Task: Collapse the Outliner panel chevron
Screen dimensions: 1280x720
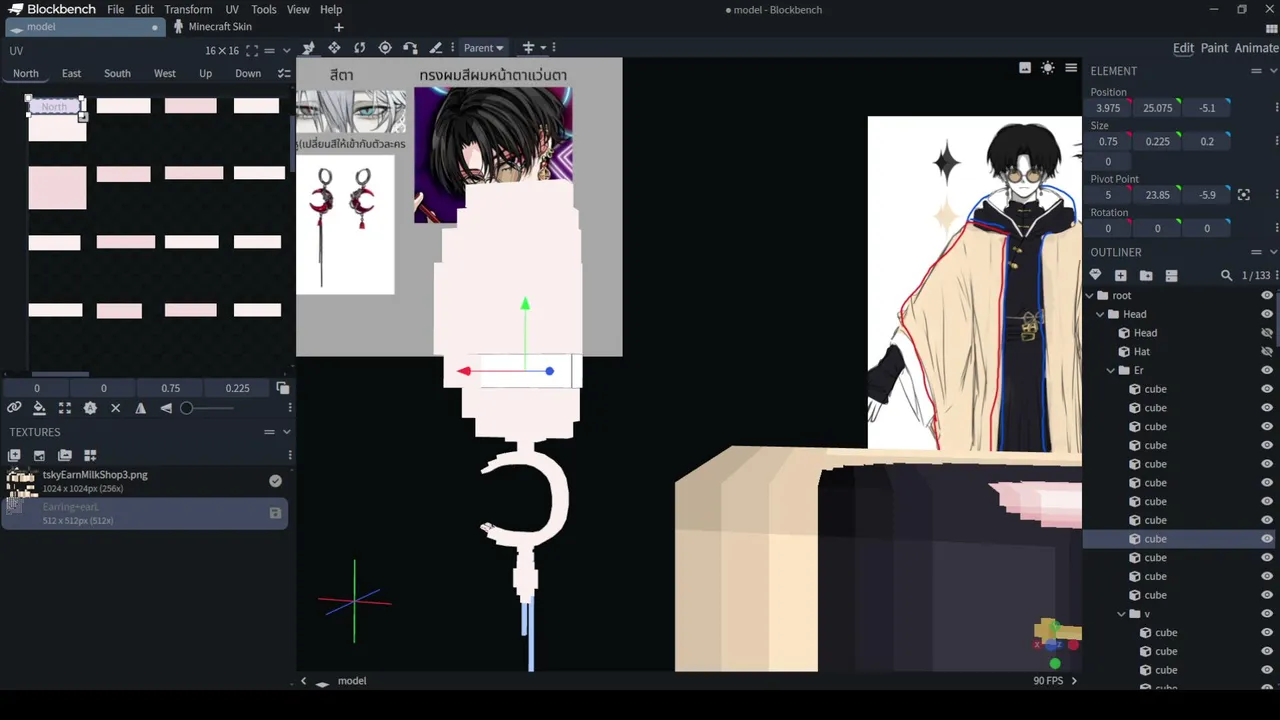Action: click(1273, 252)
